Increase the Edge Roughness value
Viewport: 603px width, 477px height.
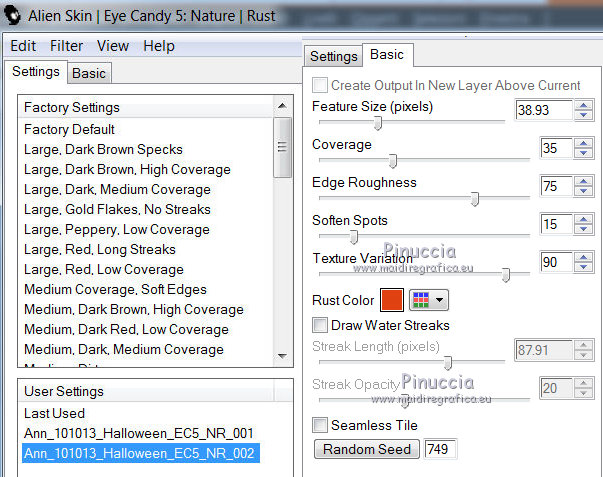[583, 182]
